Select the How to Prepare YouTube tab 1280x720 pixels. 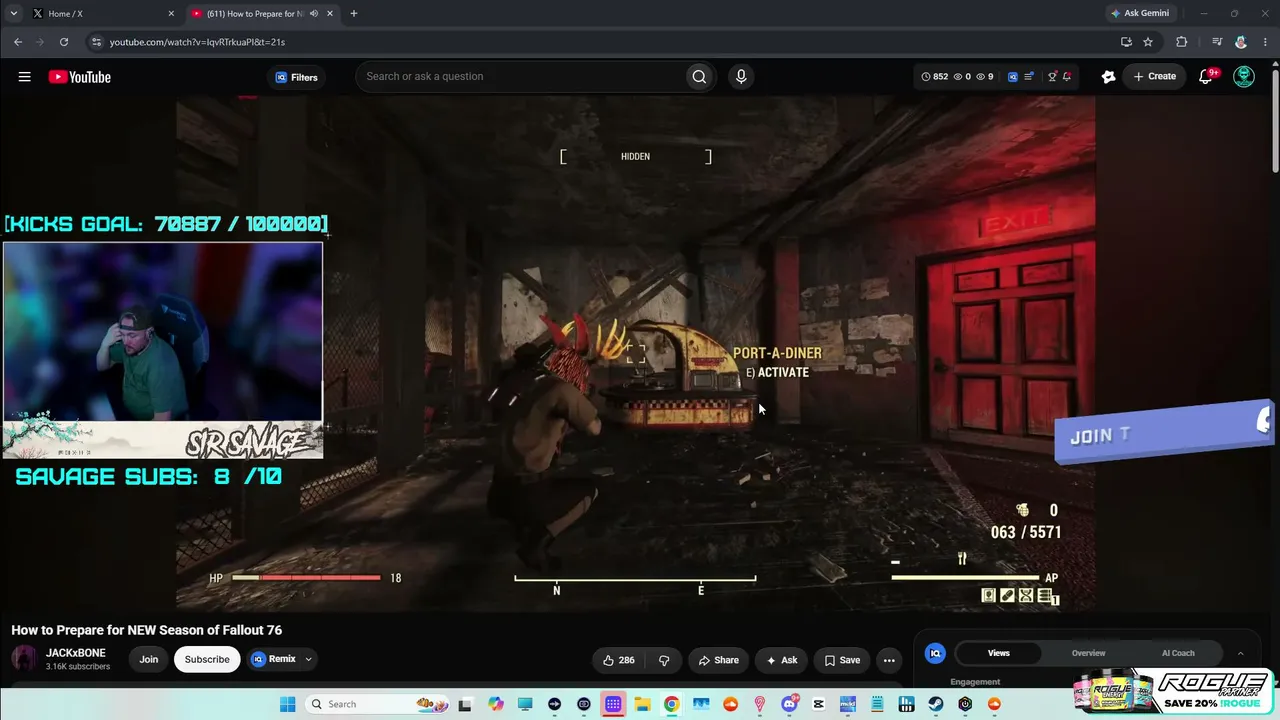click(262, 14)
